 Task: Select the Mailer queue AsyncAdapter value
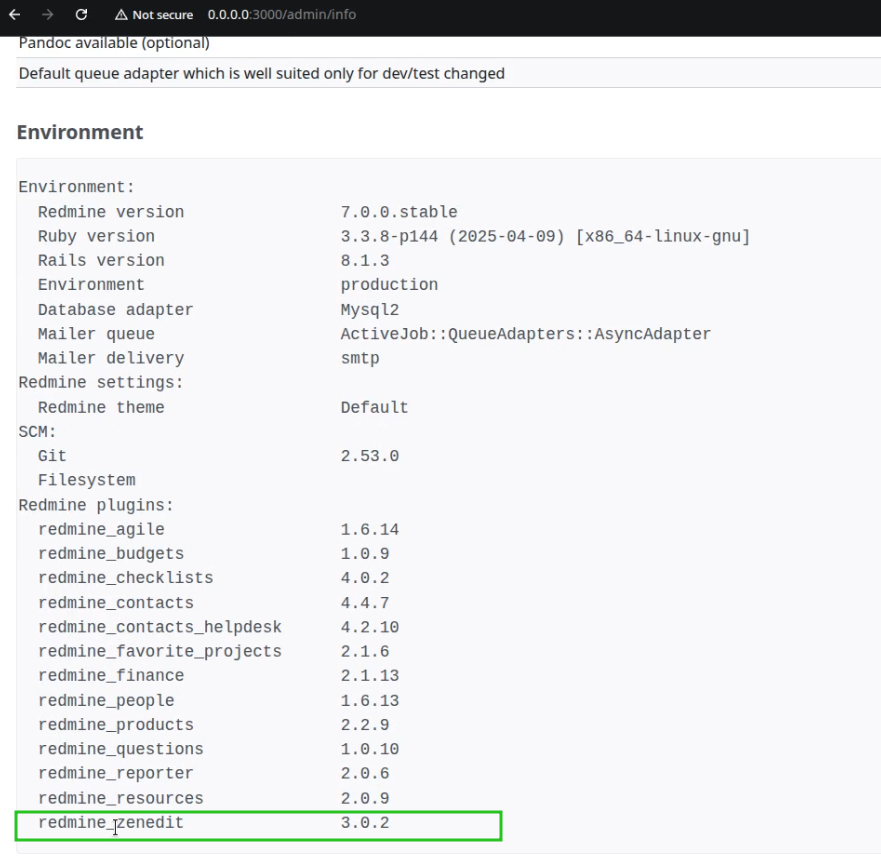[x=525, y=334]
